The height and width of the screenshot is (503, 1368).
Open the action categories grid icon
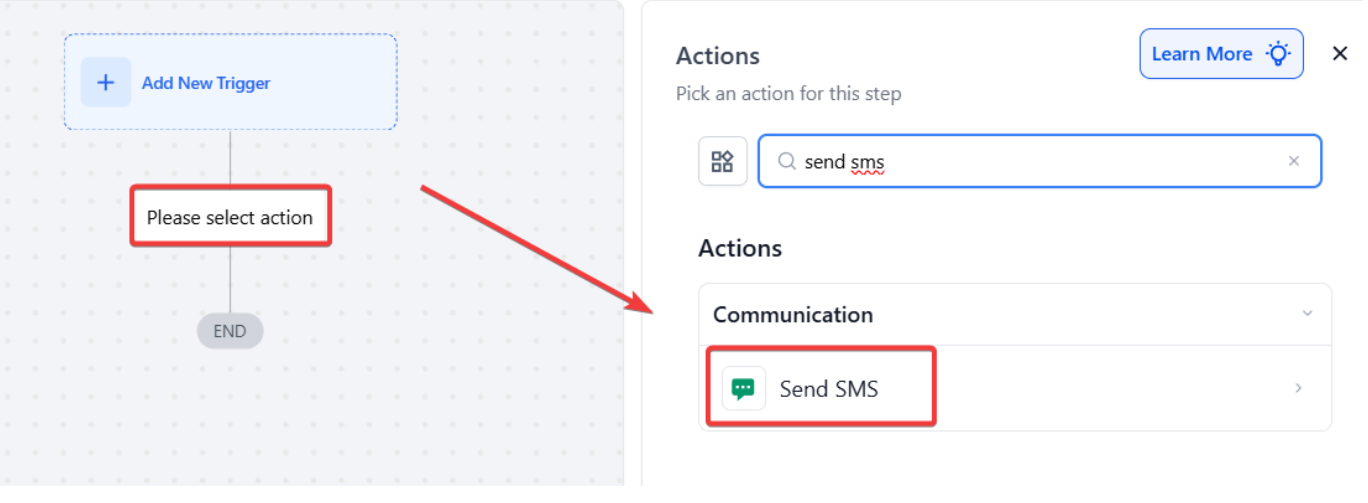[722, 161]
